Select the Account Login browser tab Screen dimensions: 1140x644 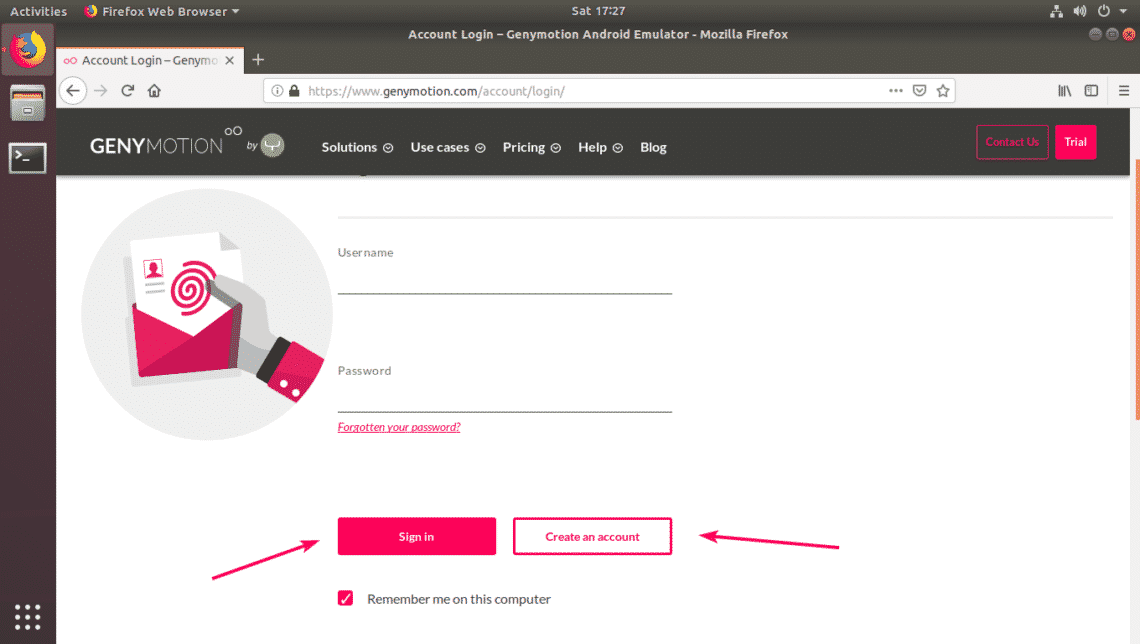click(148, 60)
